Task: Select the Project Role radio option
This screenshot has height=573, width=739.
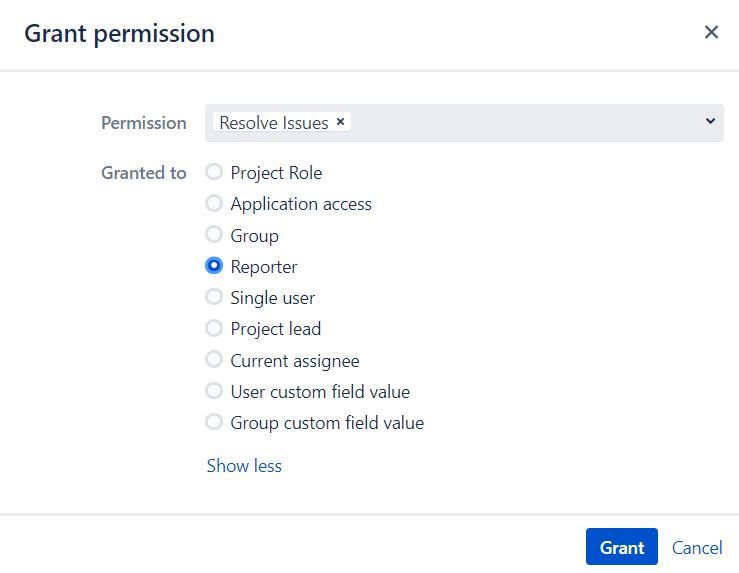Action: click(214, 172)
